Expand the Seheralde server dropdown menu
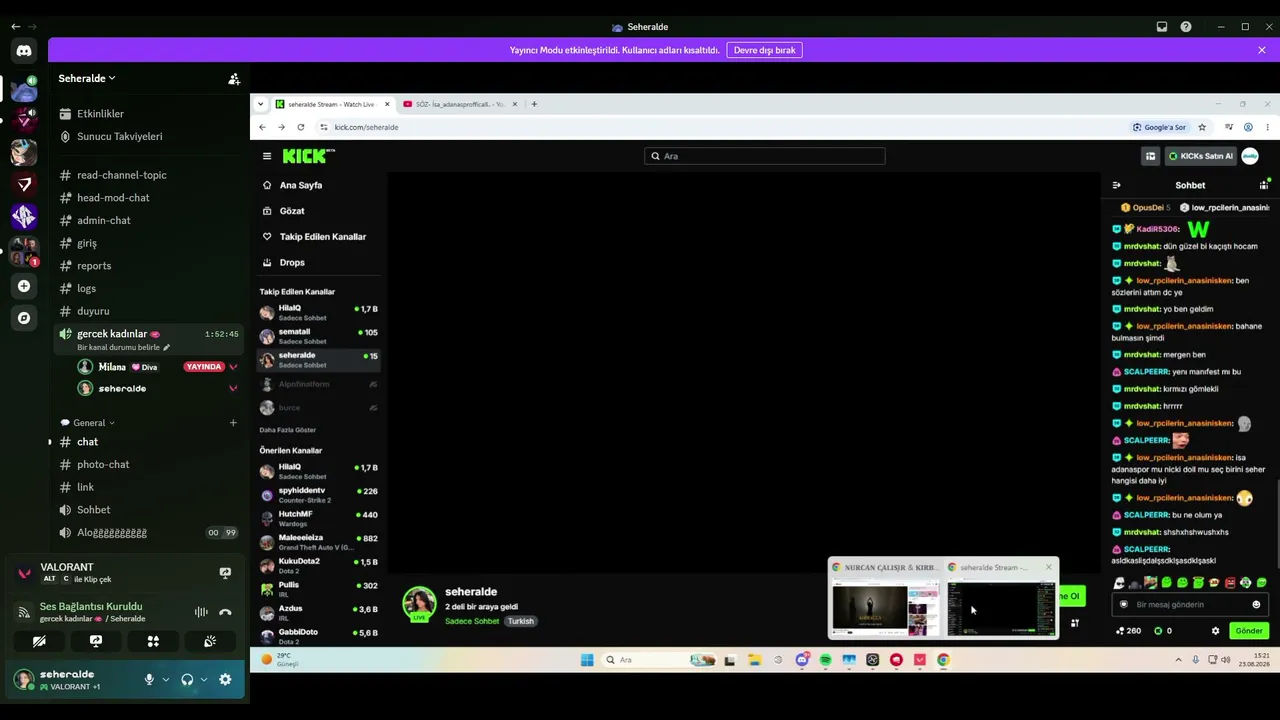 point(87,78)
